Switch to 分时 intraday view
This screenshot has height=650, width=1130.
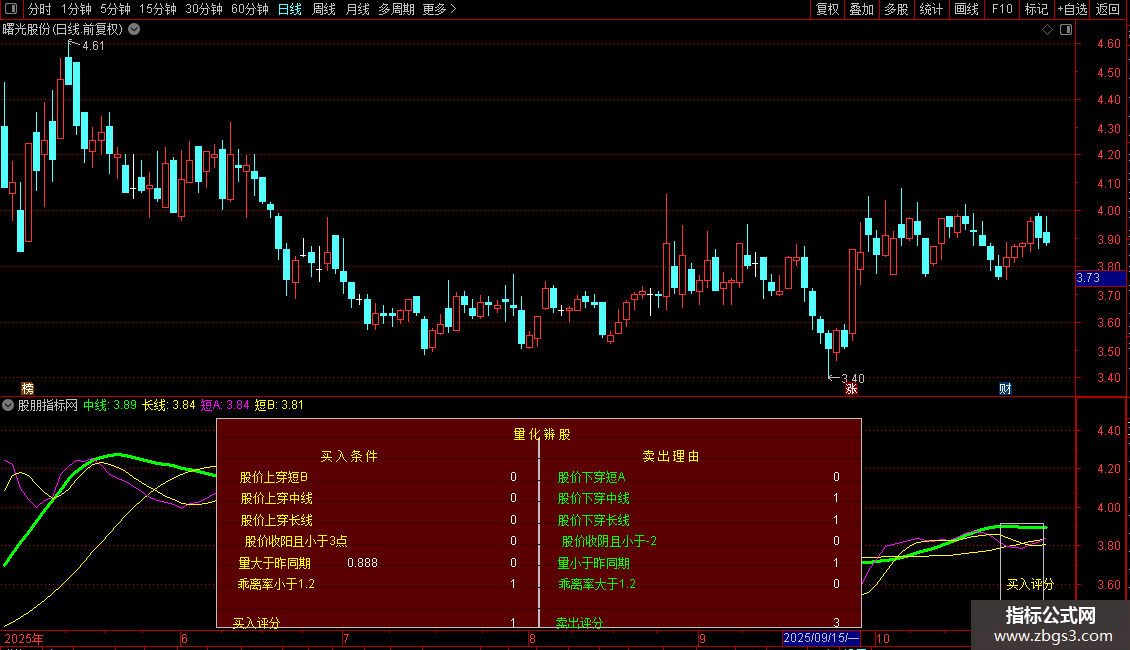[x=40, y=9]
